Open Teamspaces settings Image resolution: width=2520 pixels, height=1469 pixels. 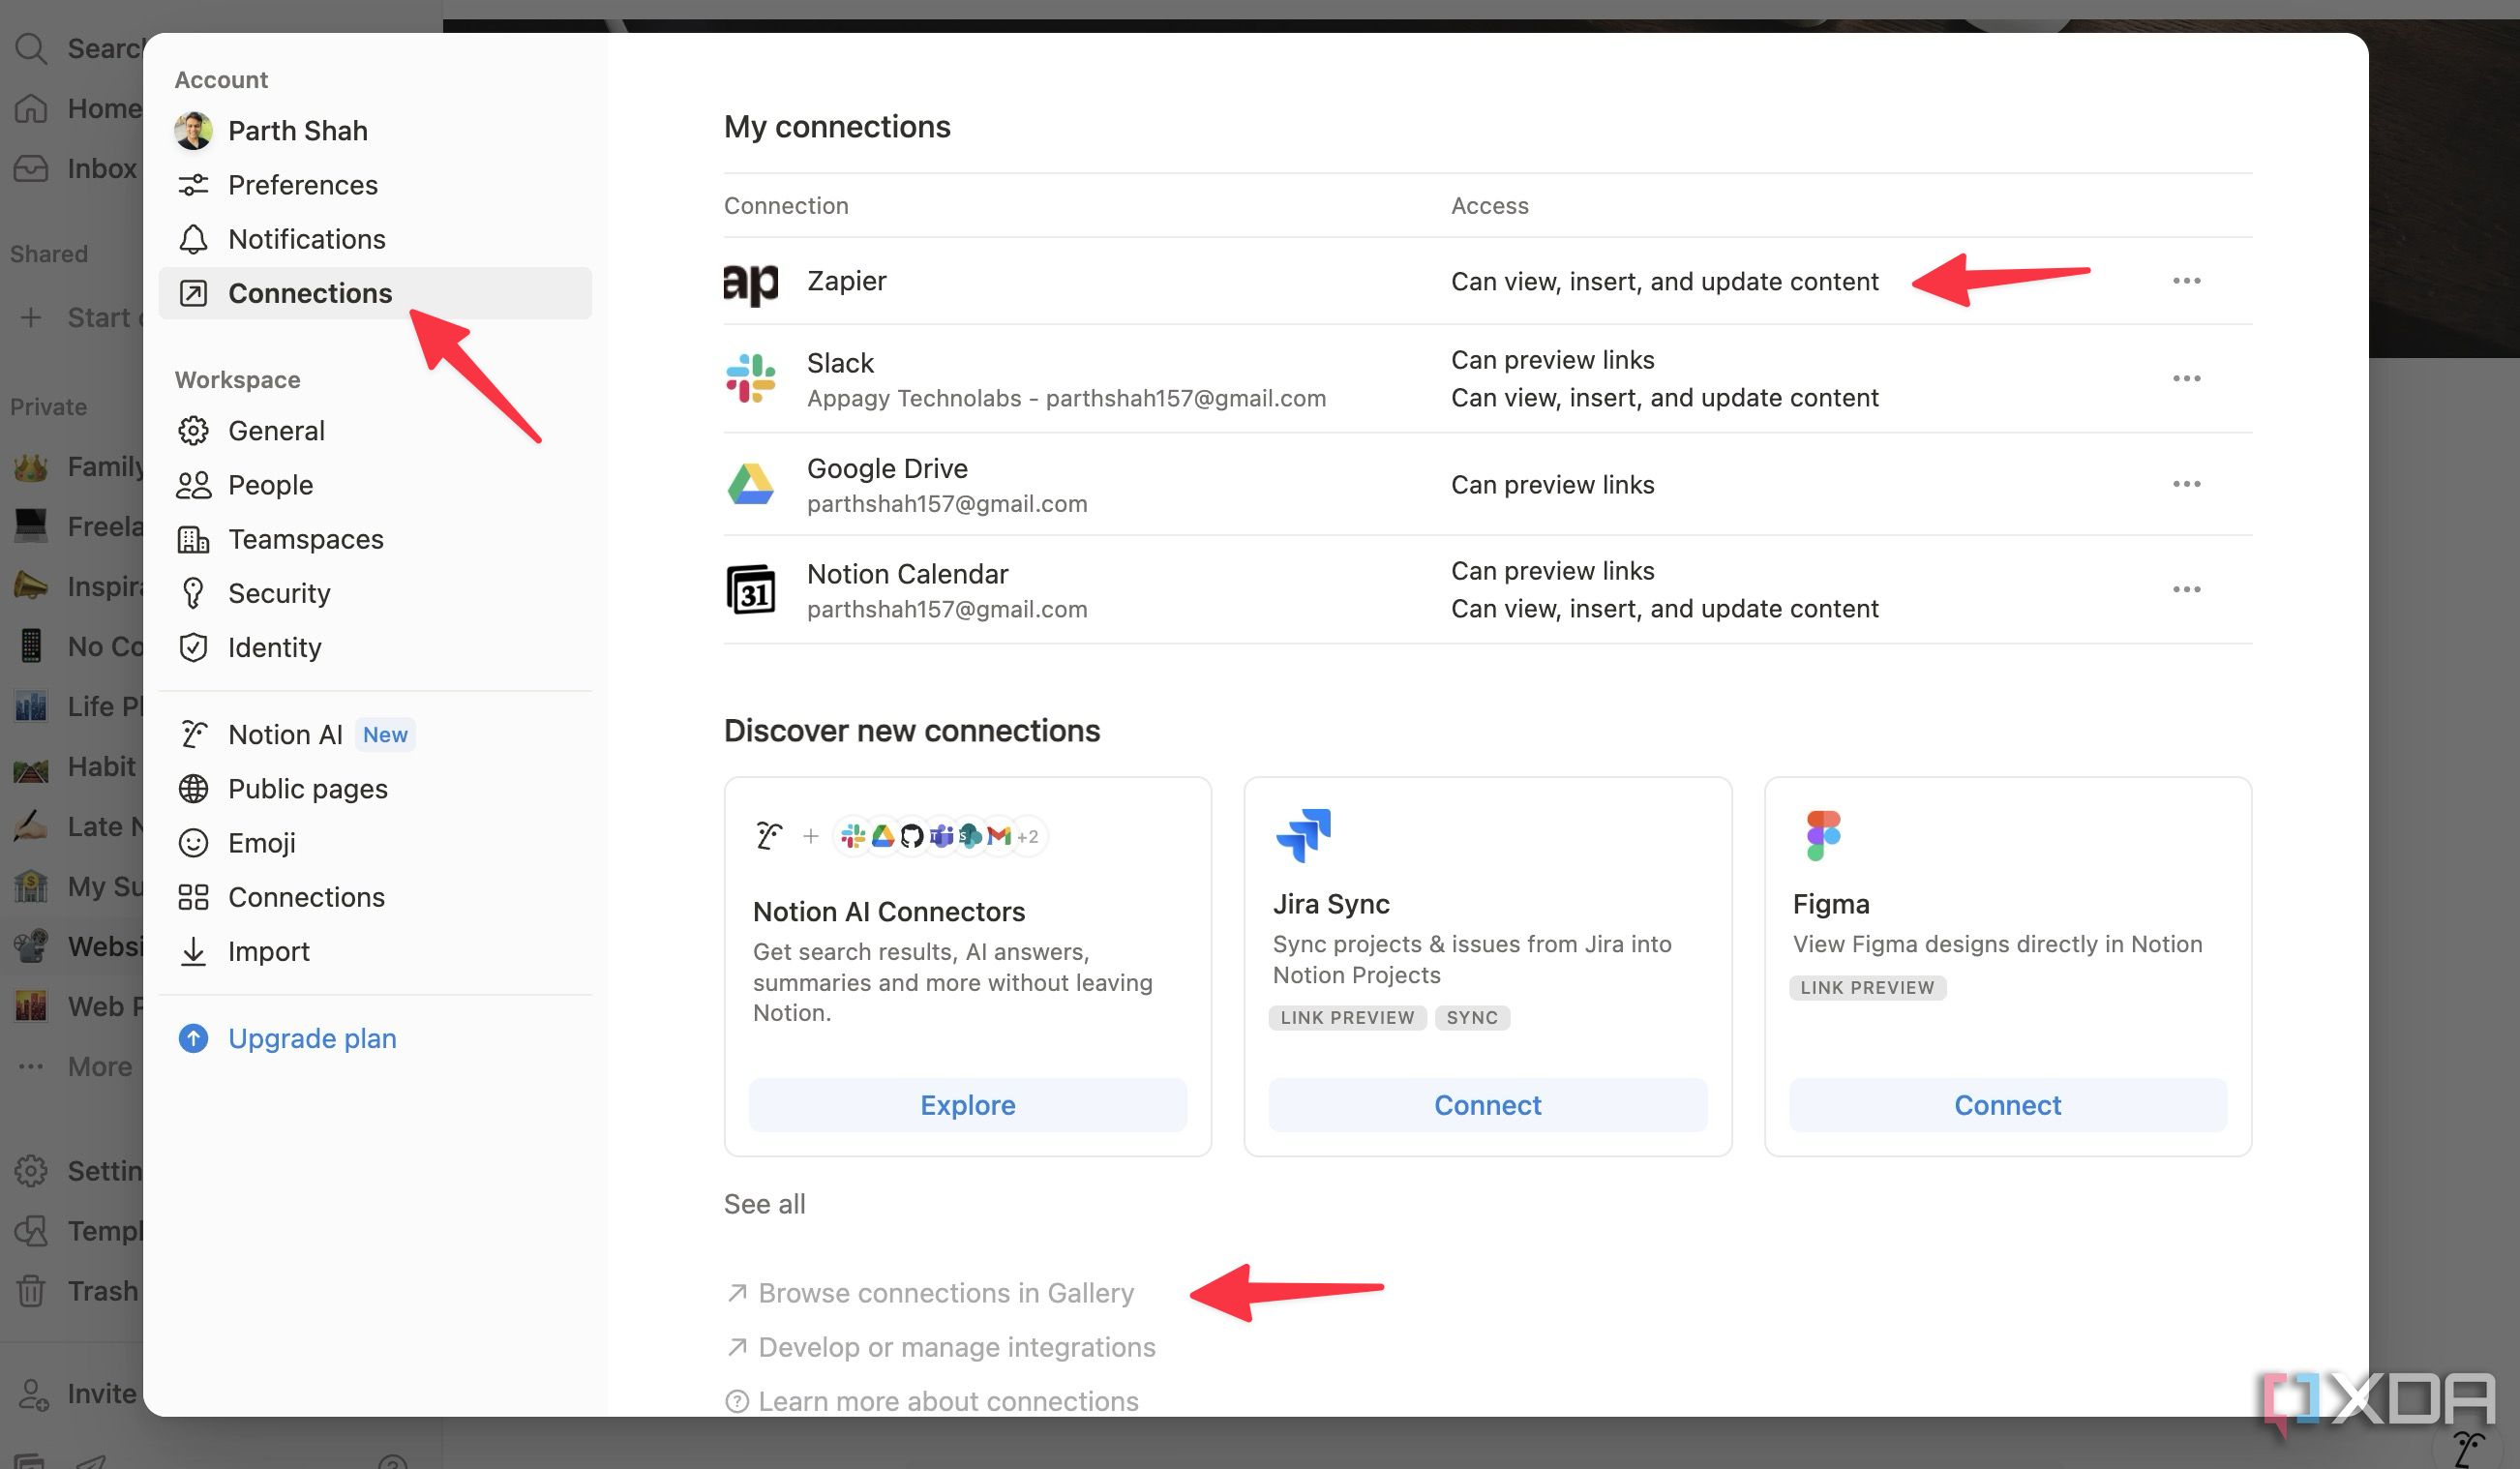(x=375, y=539)
